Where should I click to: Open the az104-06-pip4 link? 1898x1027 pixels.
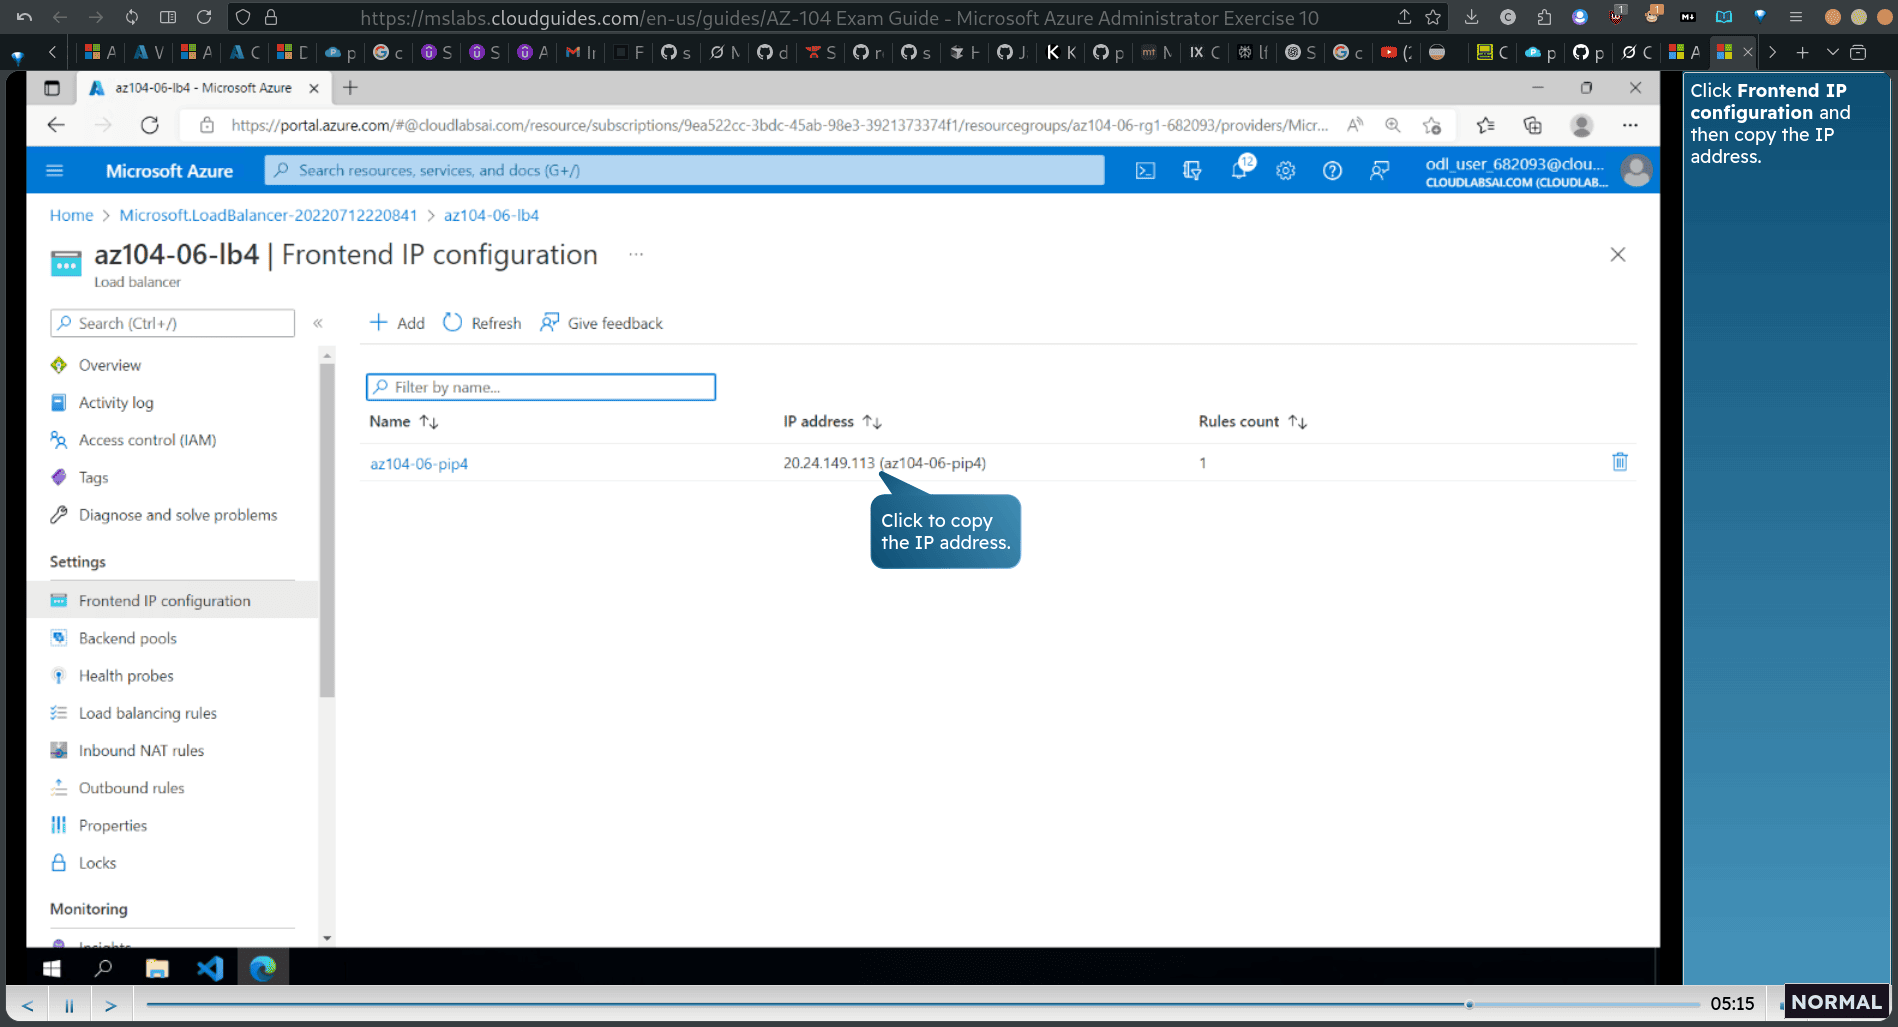click(419, 463)
